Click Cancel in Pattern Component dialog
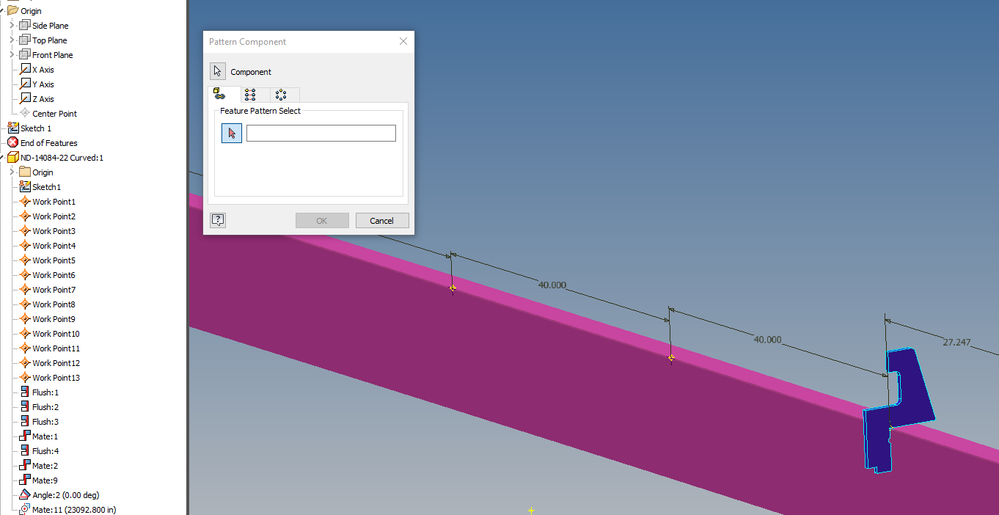The height and width of the screenshot is (515, 999). click(x=382, y=221)
